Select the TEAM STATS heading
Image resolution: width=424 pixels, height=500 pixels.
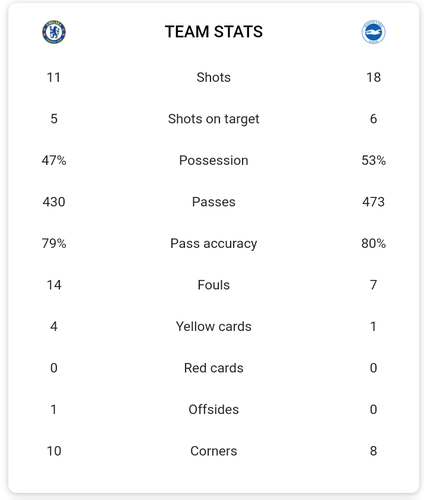pyautogui.click(x=214, y=32)
